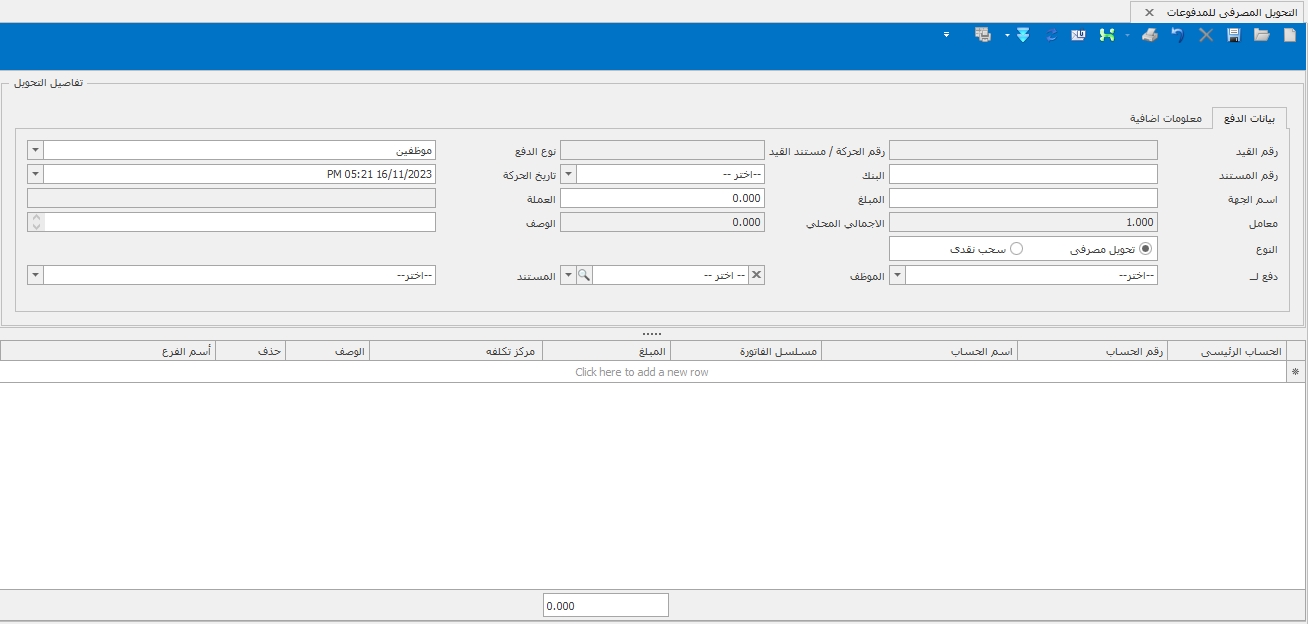
Task: Click the Delete X icon in toolbar
Action: pos(1206,35)
